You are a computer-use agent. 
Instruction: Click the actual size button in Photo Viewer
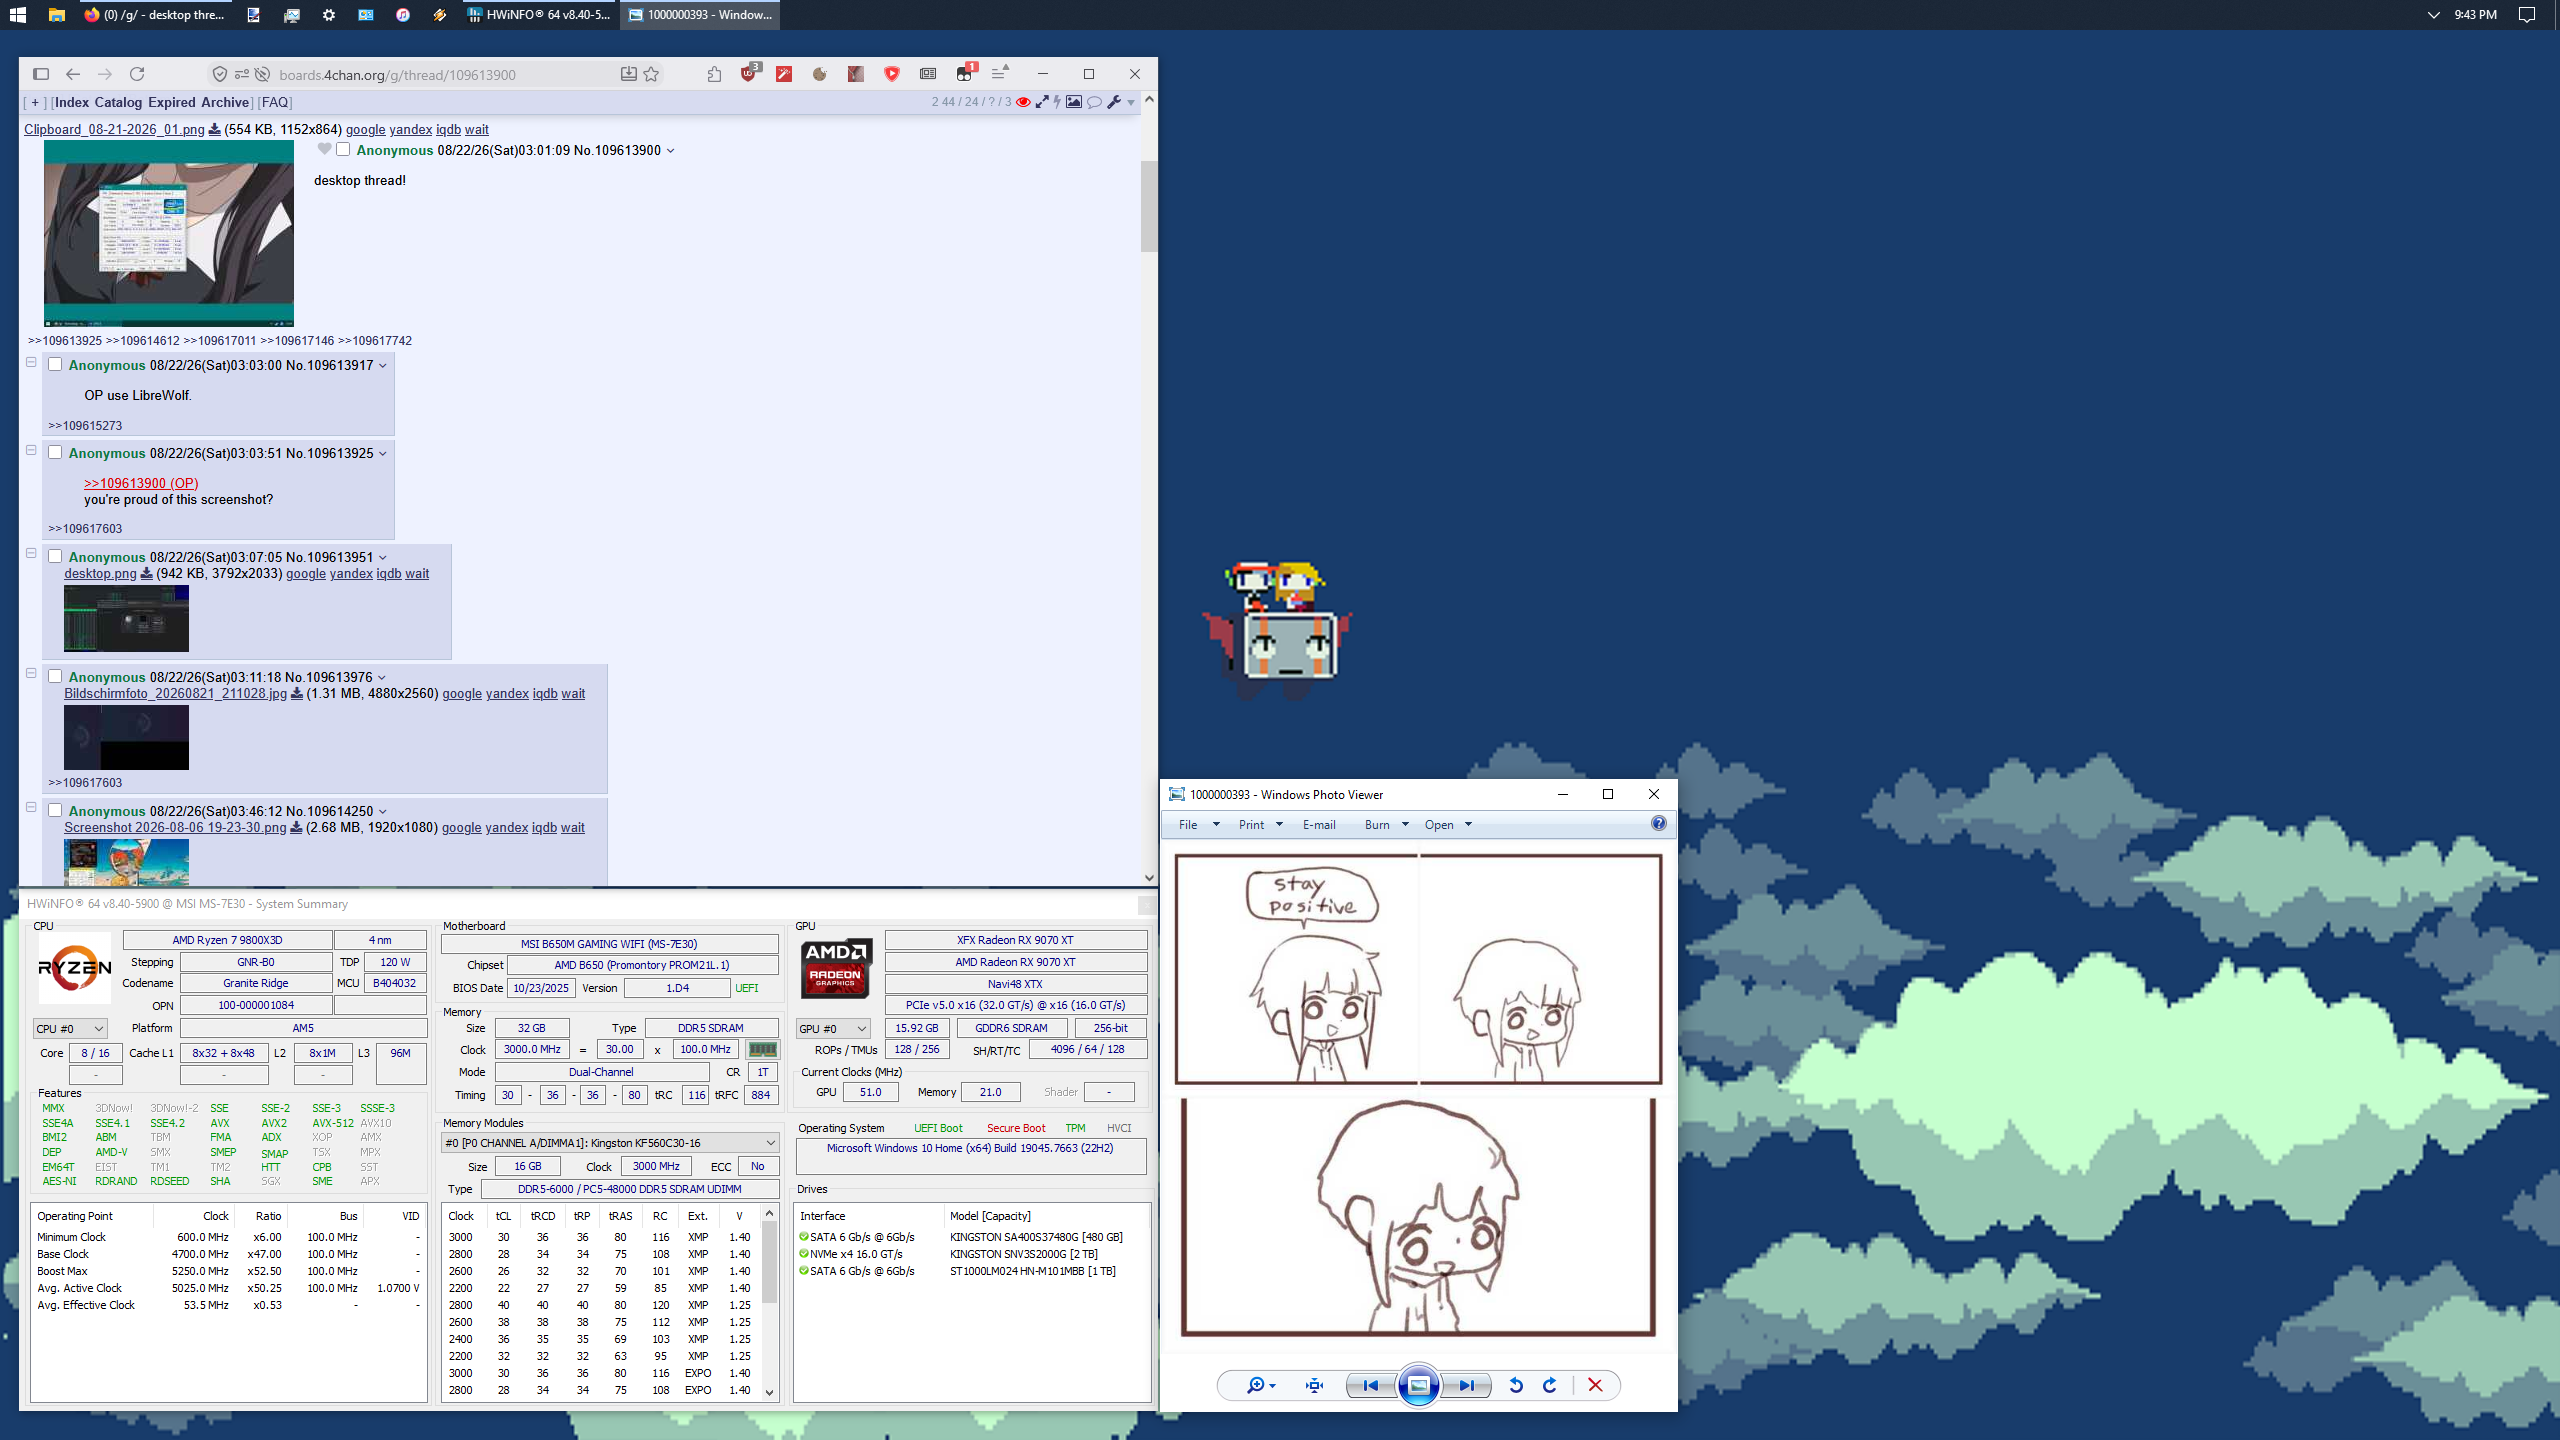[1314, 1385]
